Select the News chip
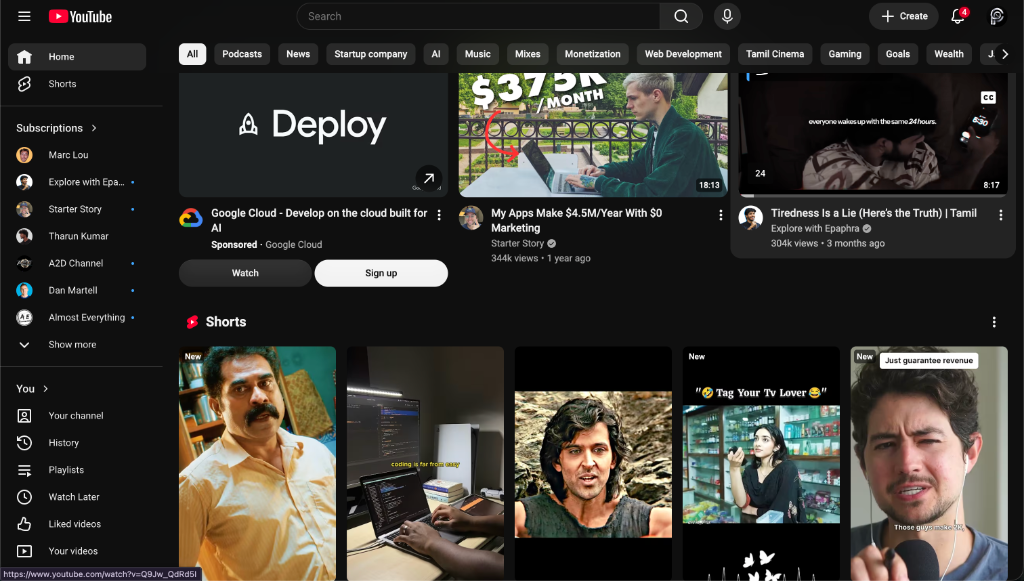 tap(298, 54)
